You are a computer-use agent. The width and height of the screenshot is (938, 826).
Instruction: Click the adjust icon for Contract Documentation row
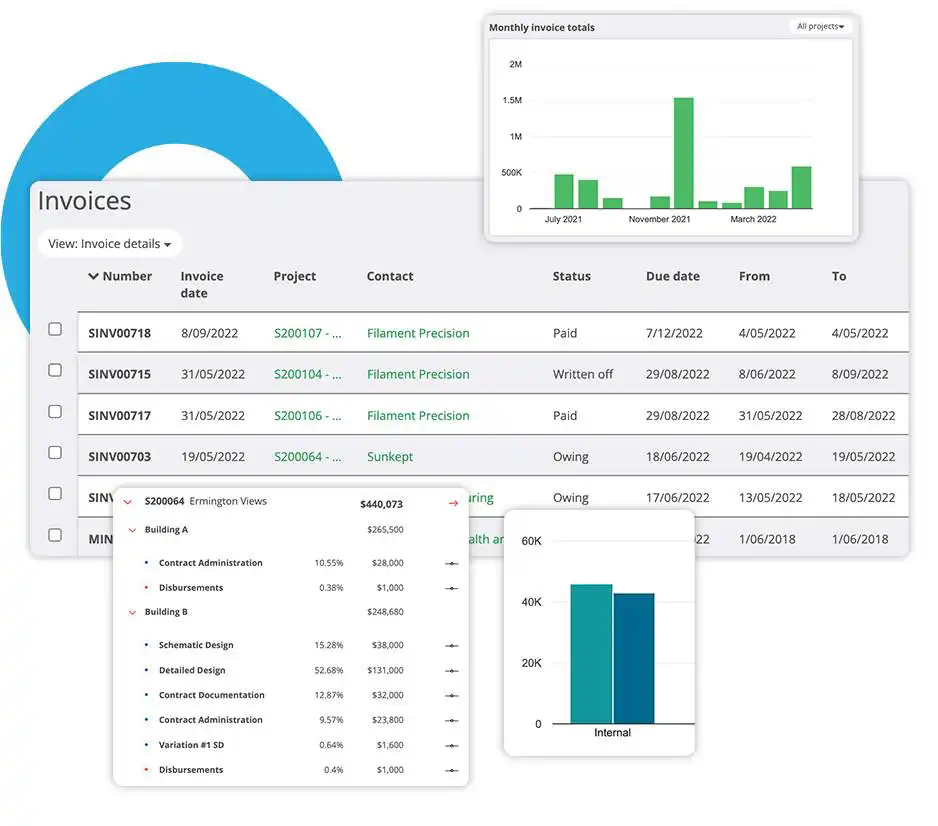click(452, 696)
